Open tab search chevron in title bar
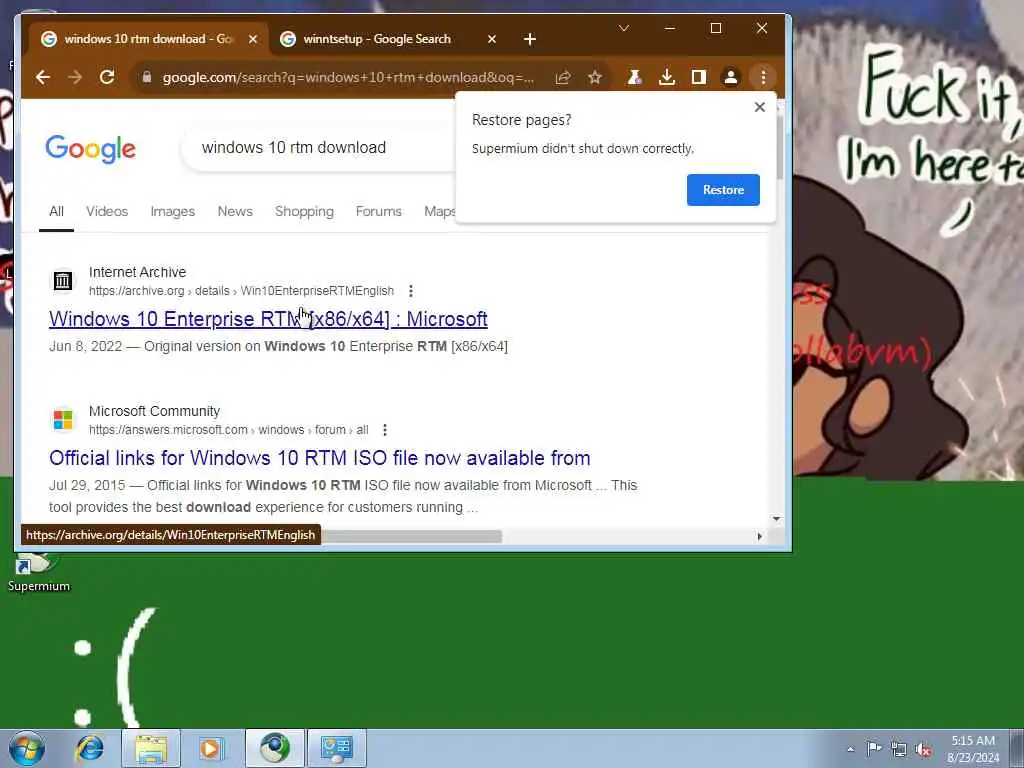The width and height of the screenshot is (1024, 768). click(624, 28)
